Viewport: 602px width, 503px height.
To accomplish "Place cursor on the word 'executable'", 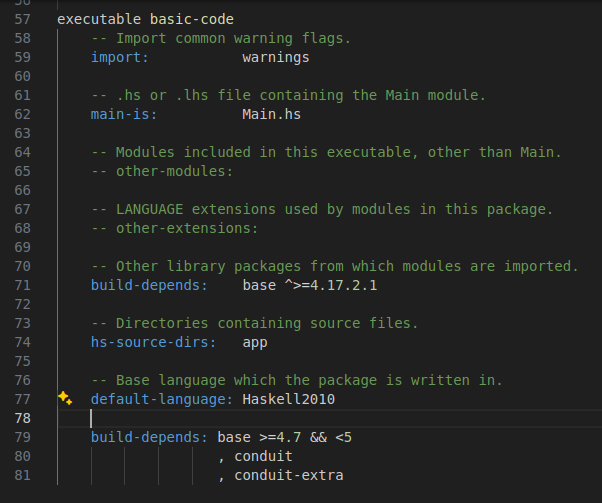I will point(98,19).
